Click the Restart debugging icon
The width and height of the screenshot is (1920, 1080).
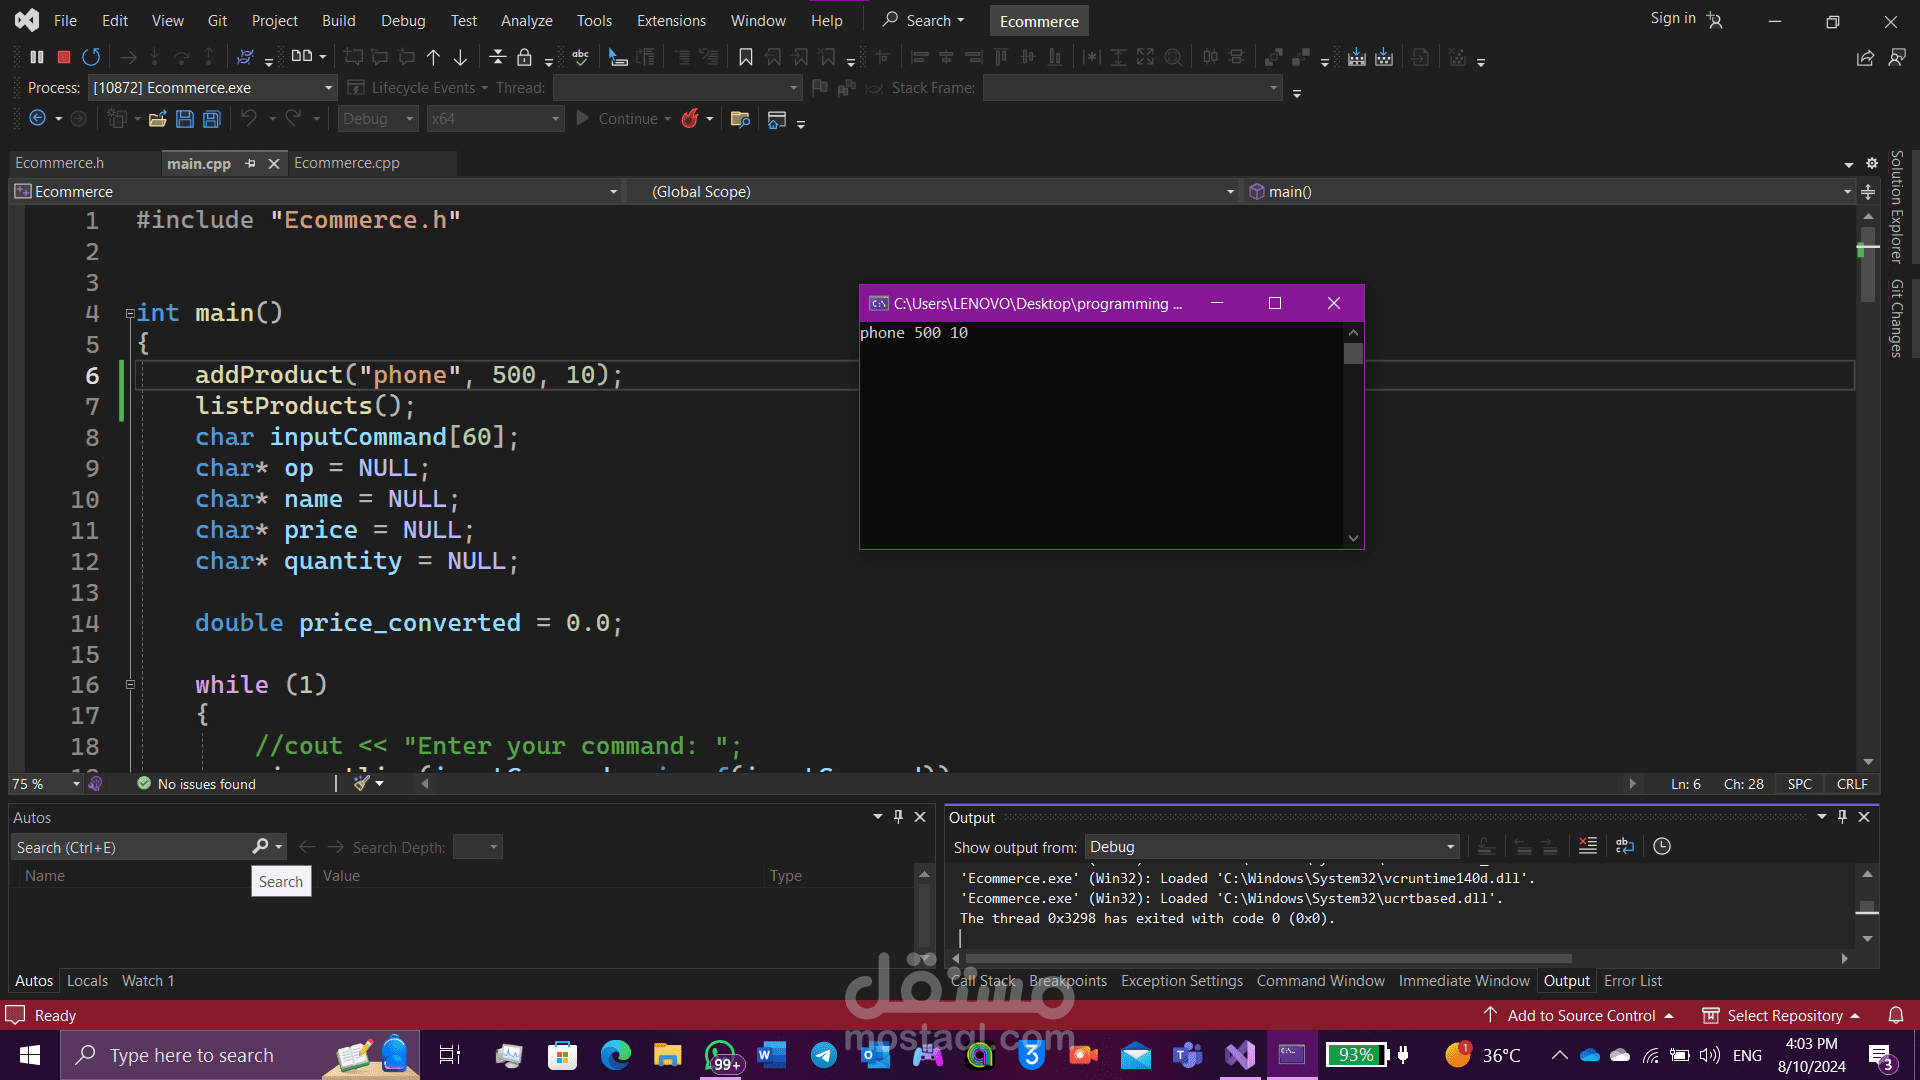(x=91, y=57)
